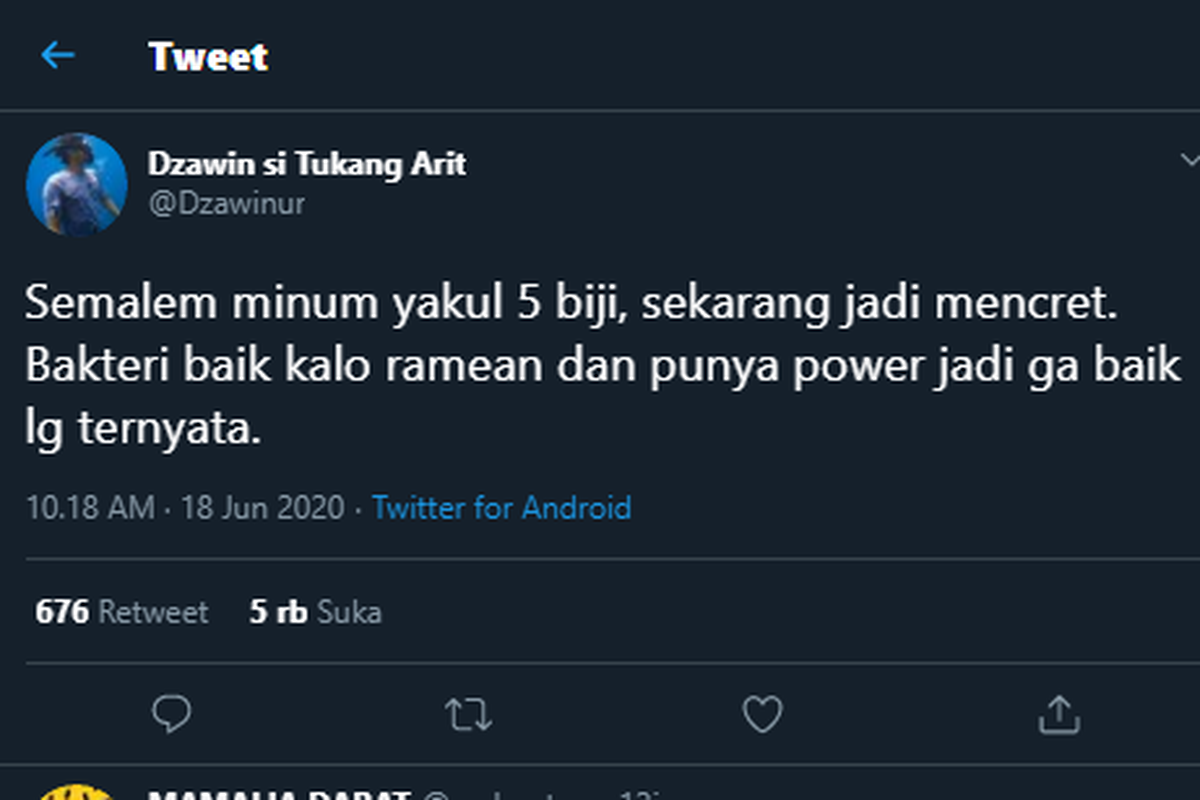Open the Twitter for Android link

pyautogui.click(x=502, y=508)
